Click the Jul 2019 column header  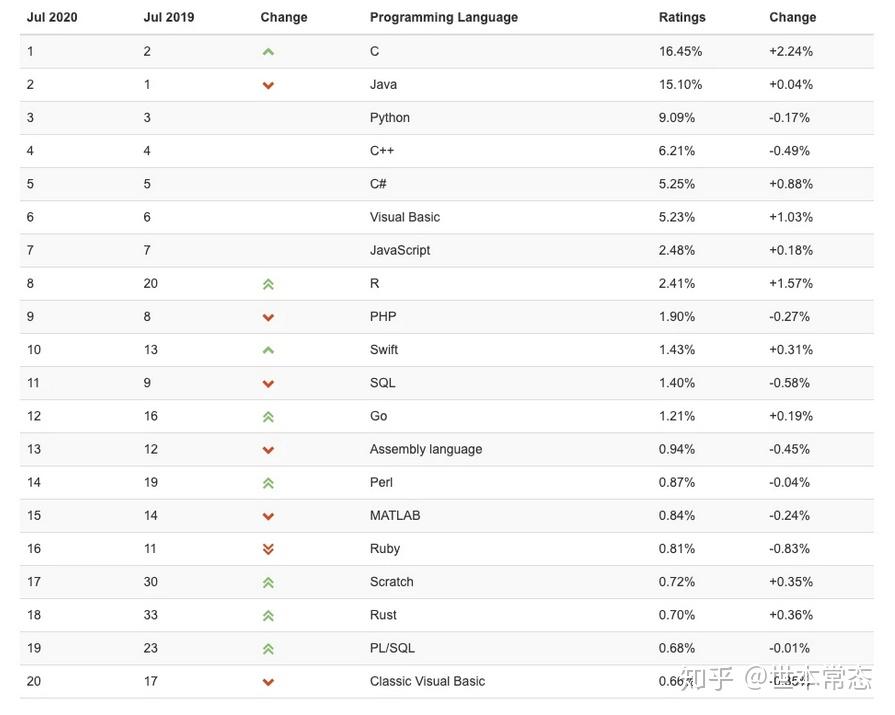click(169, 17)
